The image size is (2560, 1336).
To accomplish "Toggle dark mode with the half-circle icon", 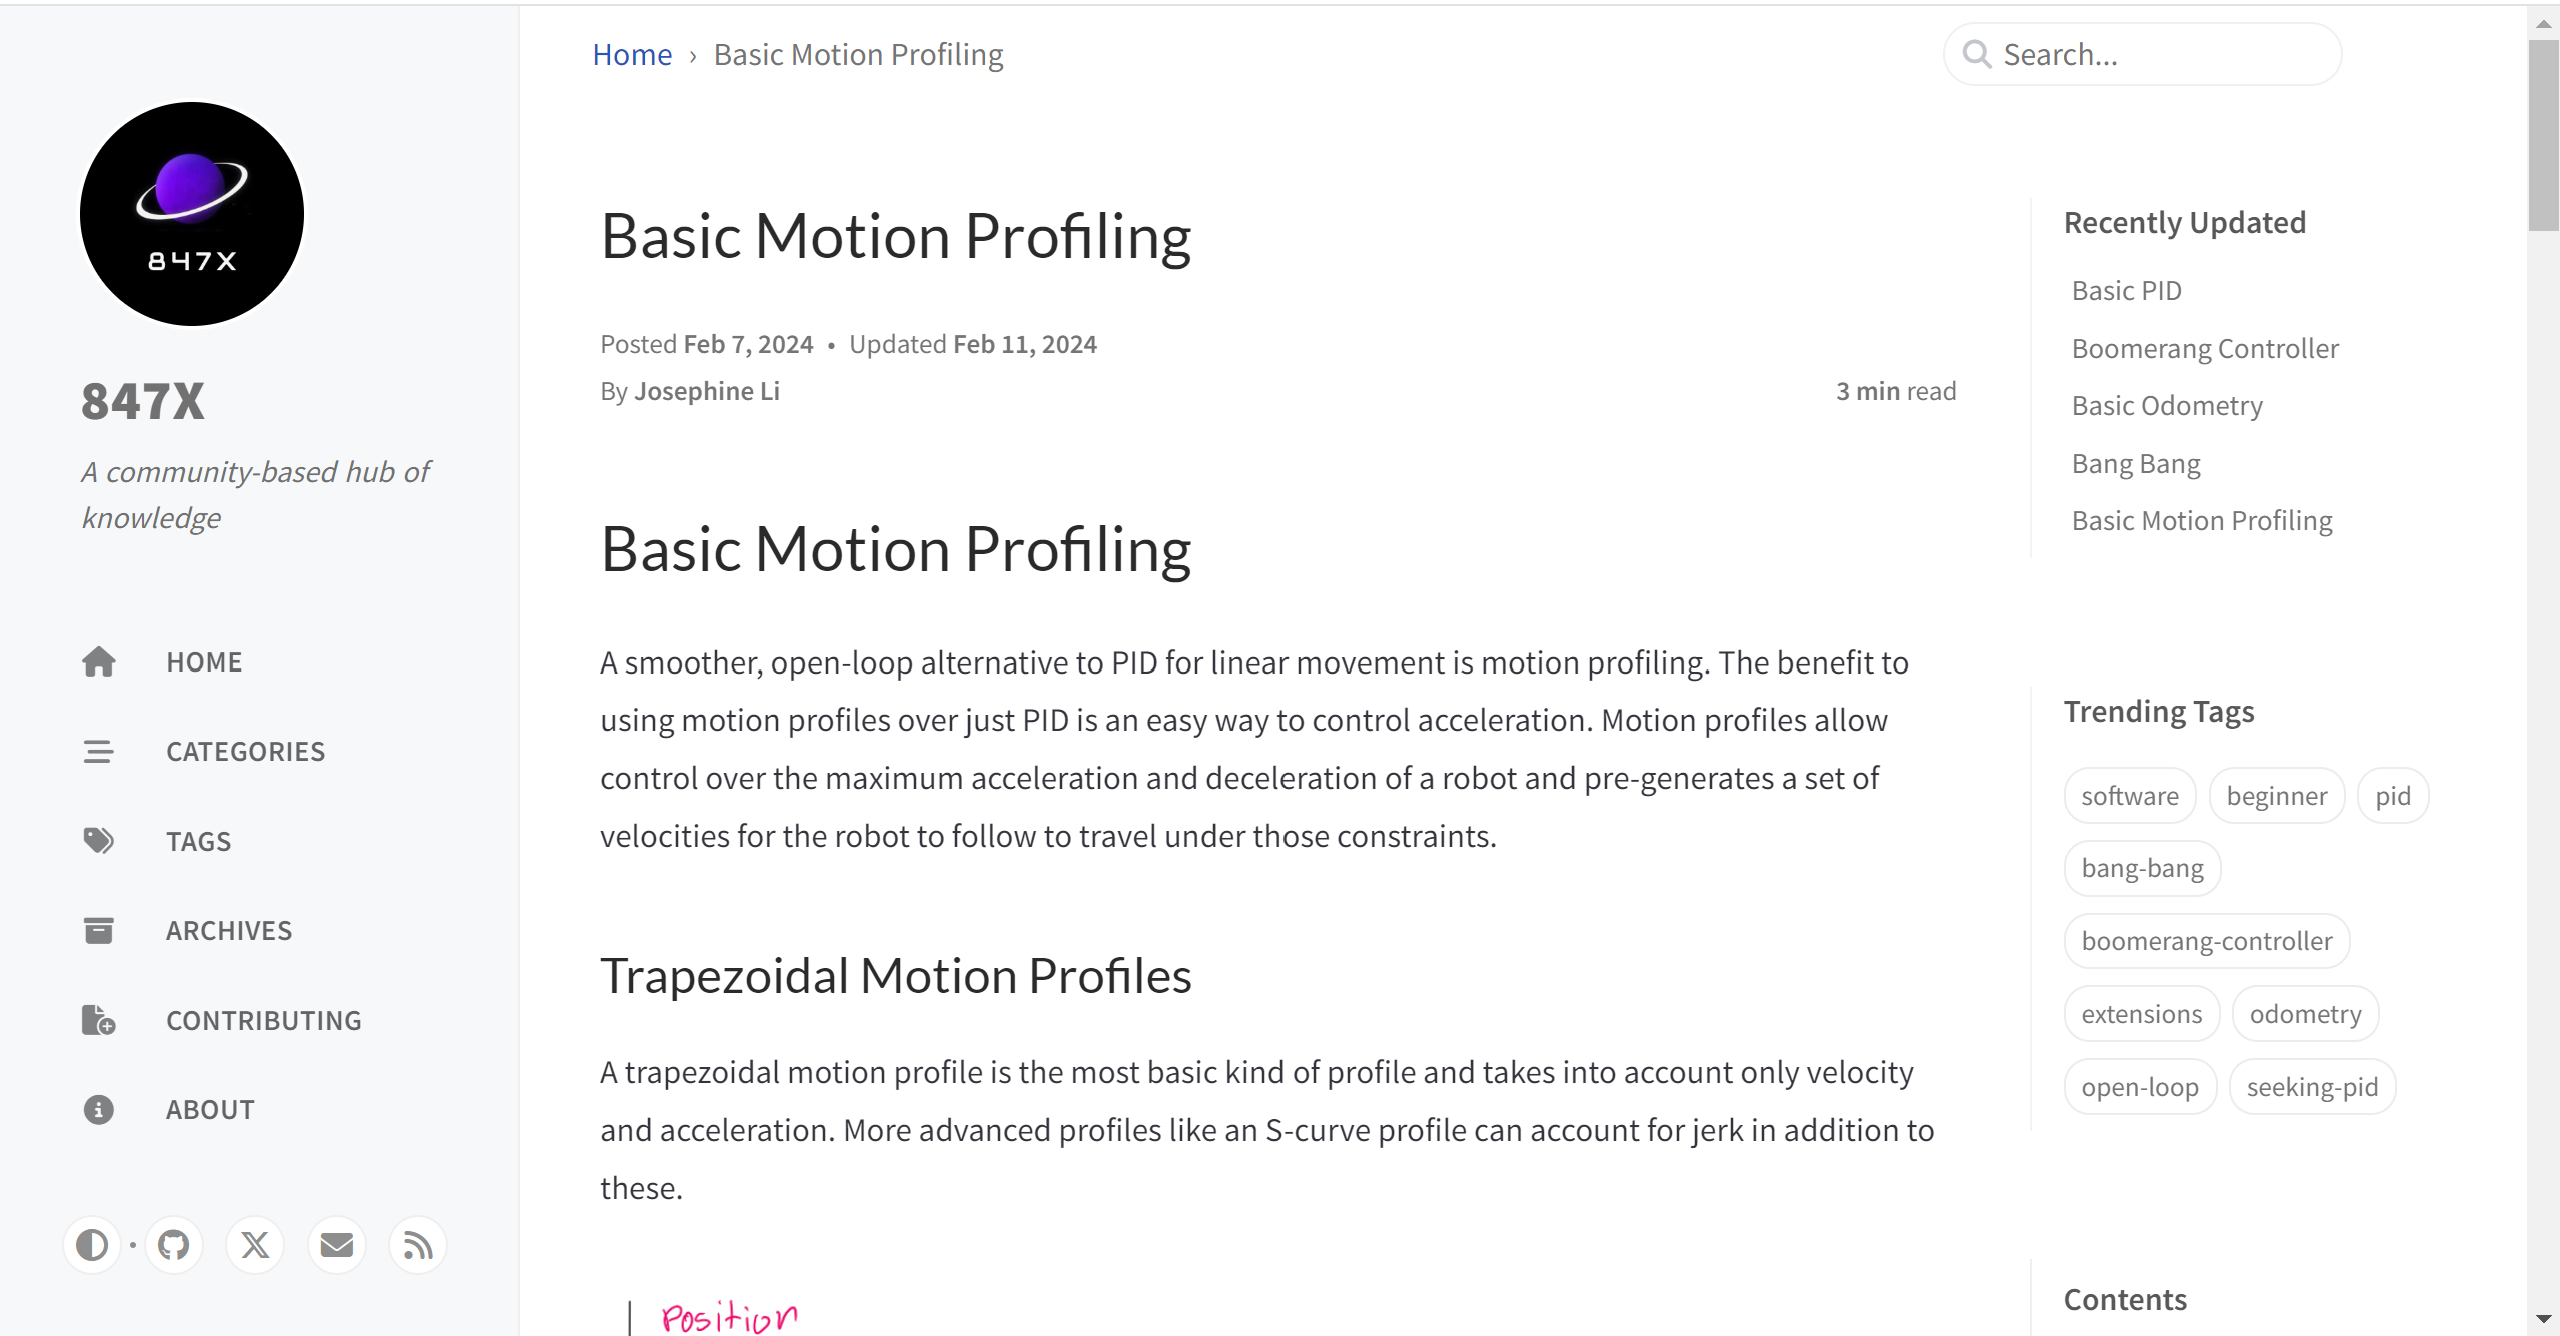I will (92, 1245).
